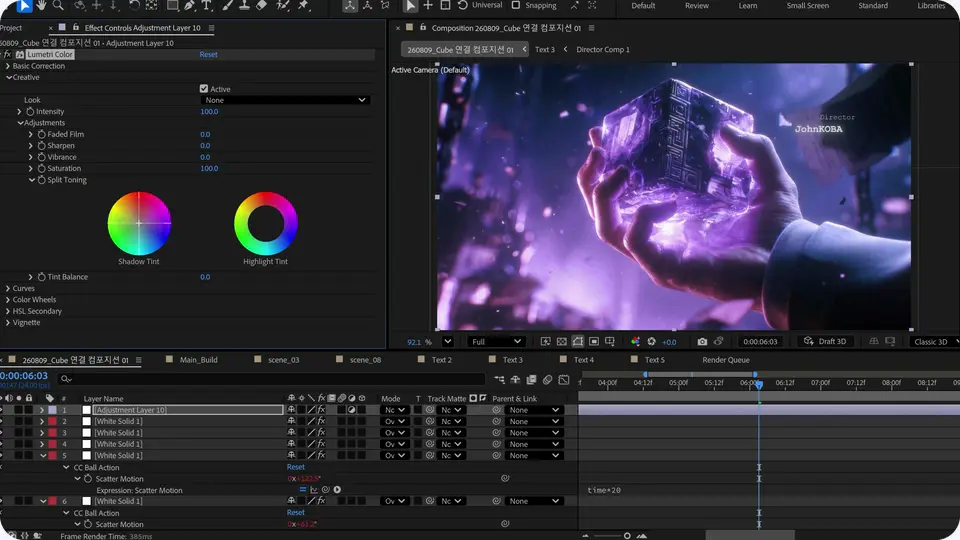Click the Local Axis mode icon
Image resolution: width=960 pixels, height=540 pixels.
(350, 6)
